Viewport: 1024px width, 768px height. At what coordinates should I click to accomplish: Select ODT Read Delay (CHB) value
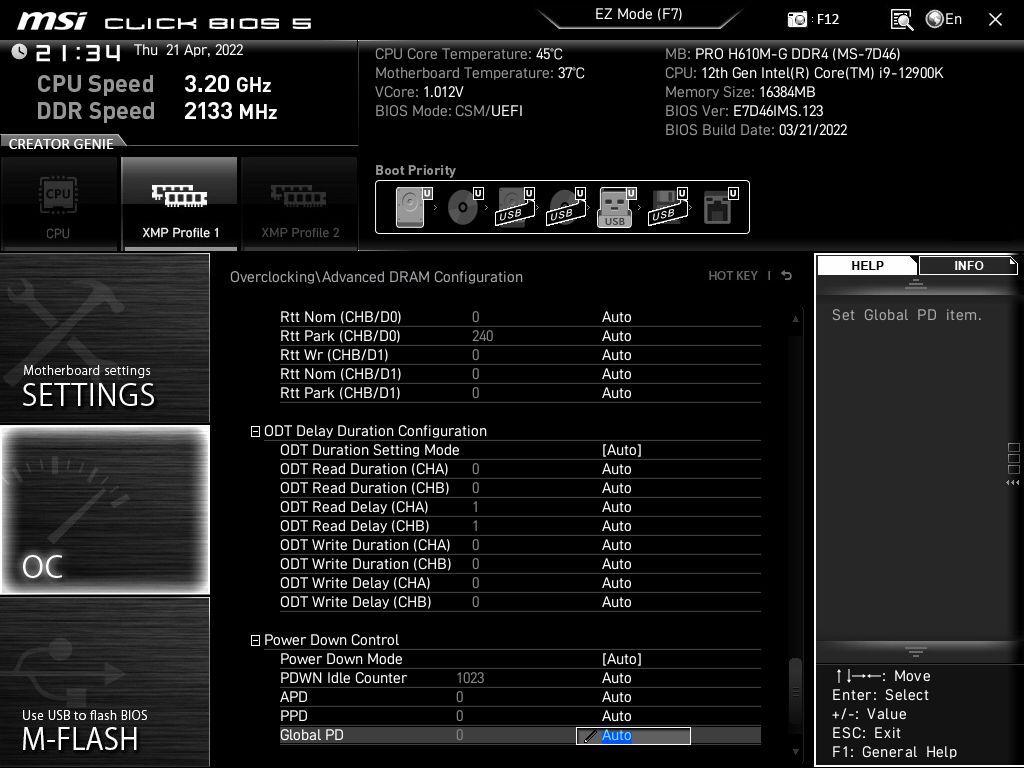[616, 526]
